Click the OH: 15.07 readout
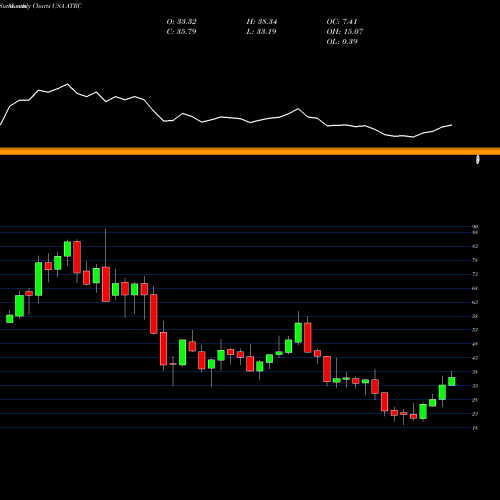 coord(345,32)
